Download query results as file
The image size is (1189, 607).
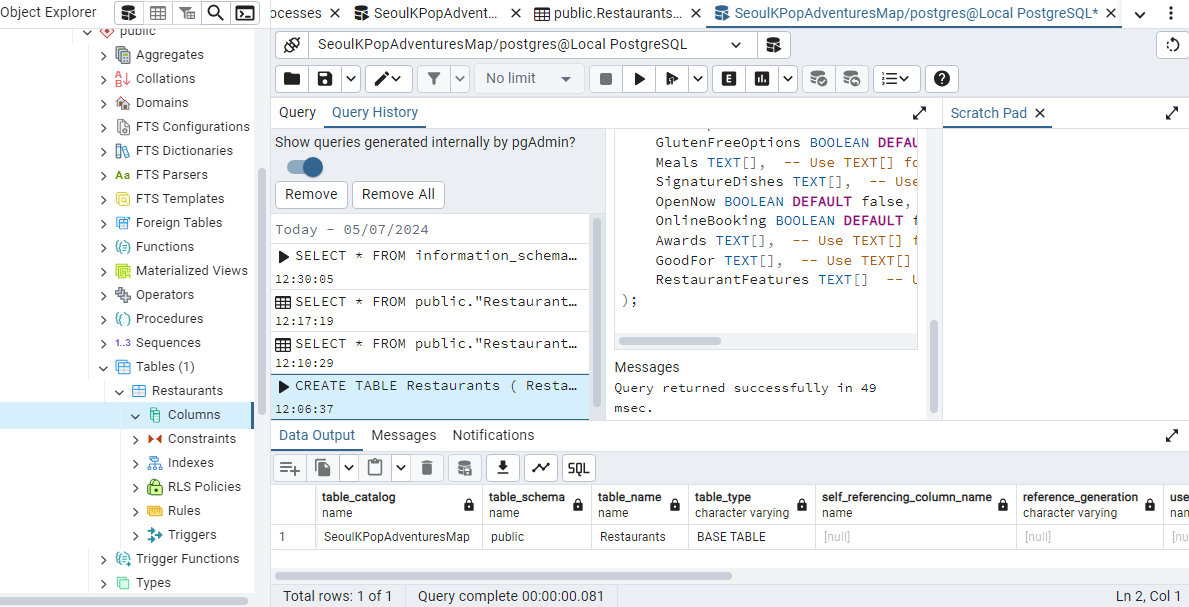502,467
